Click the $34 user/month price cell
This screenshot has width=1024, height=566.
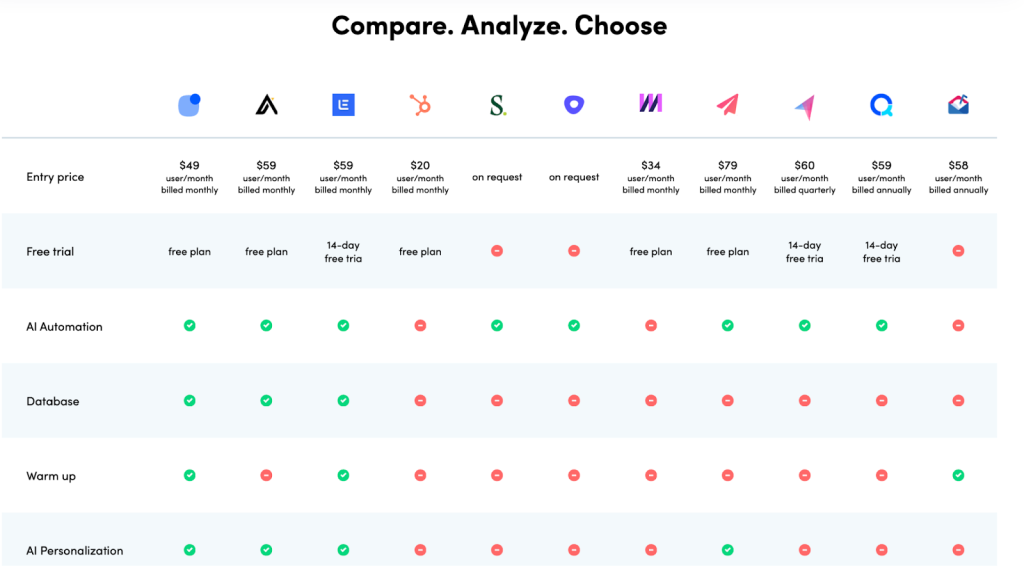650,177
